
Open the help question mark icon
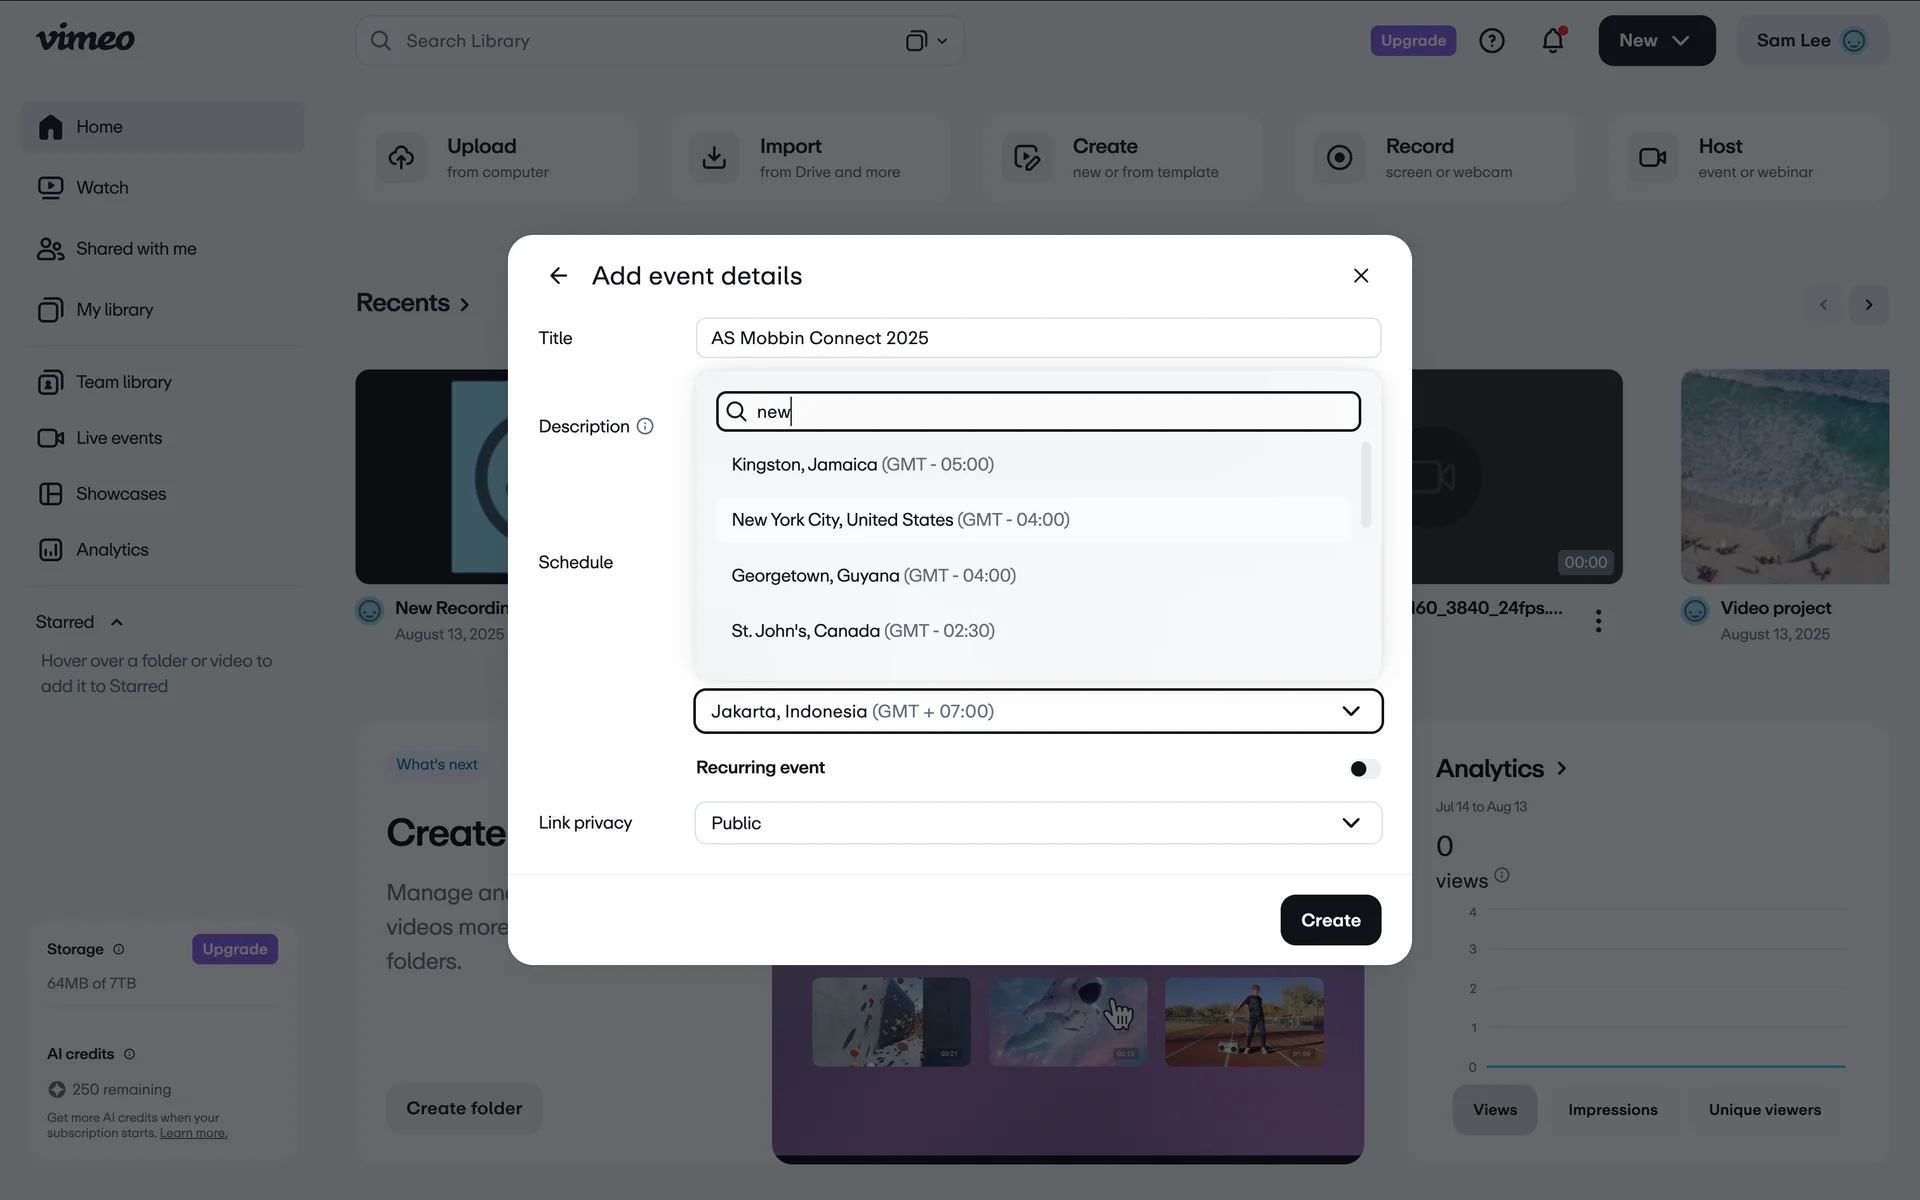pyautogui.click(x=1491, y=41)
